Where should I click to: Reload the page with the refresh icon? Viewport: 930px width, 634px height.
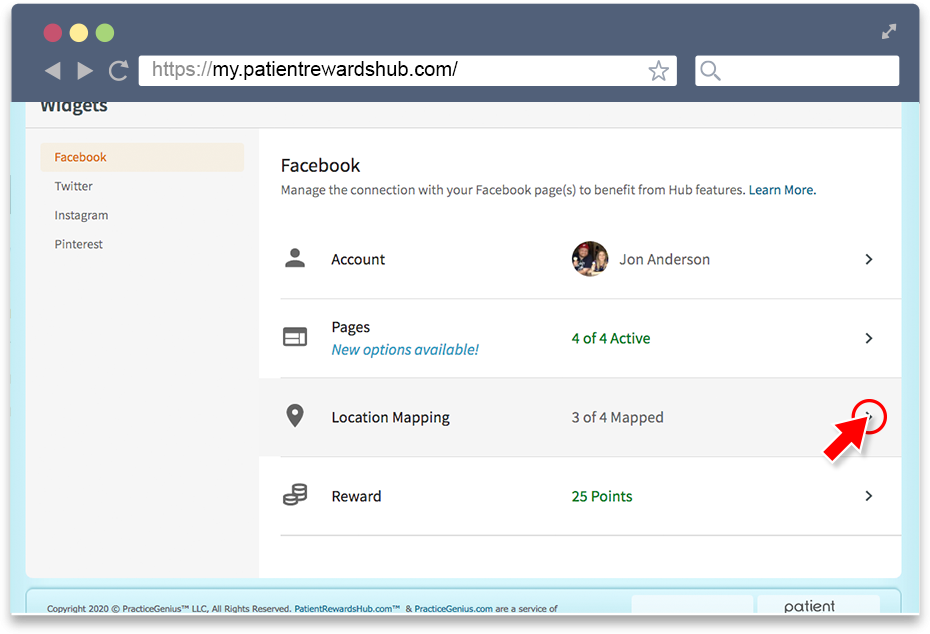tap(119, 71)
